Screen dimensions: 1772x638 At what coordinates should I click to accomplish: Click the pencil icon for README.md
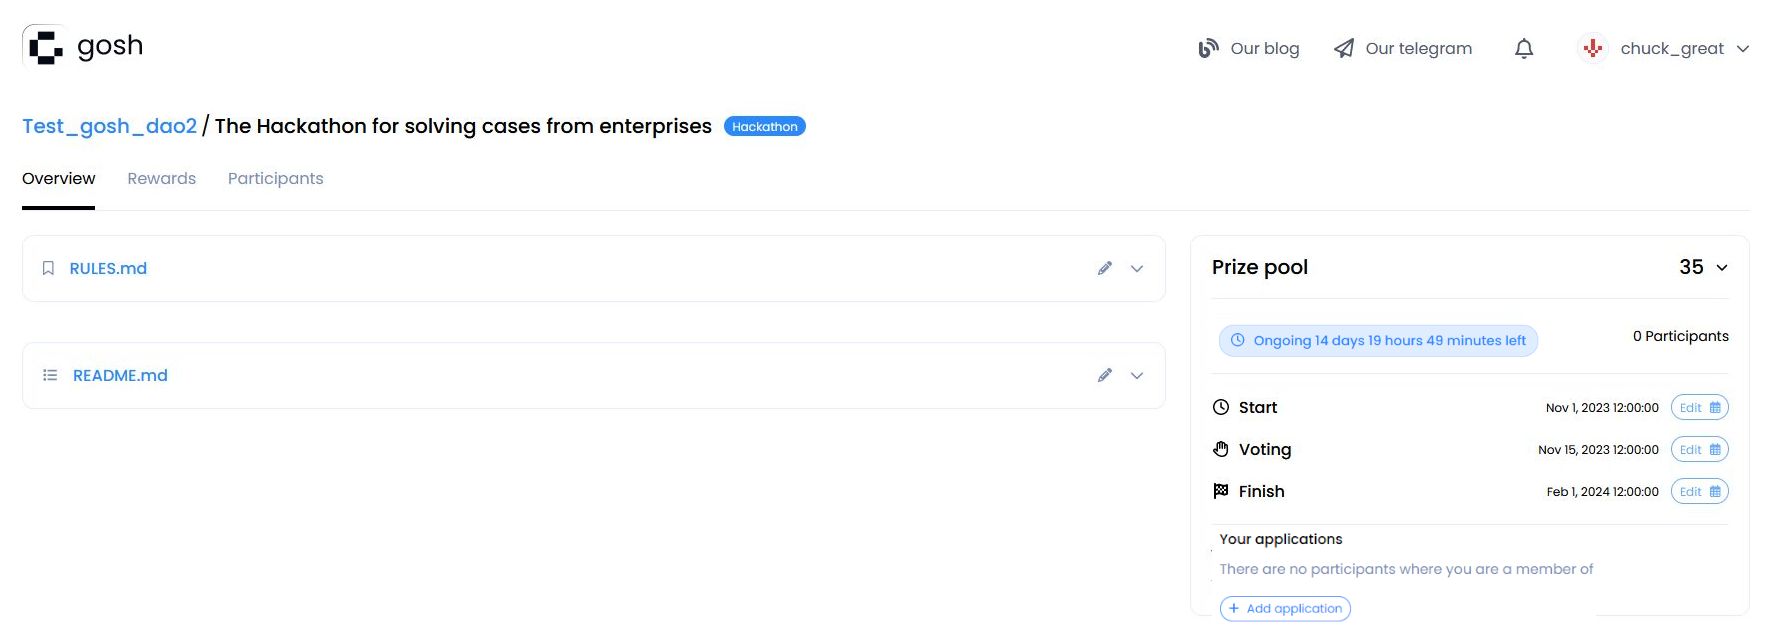pos(1104,375)
